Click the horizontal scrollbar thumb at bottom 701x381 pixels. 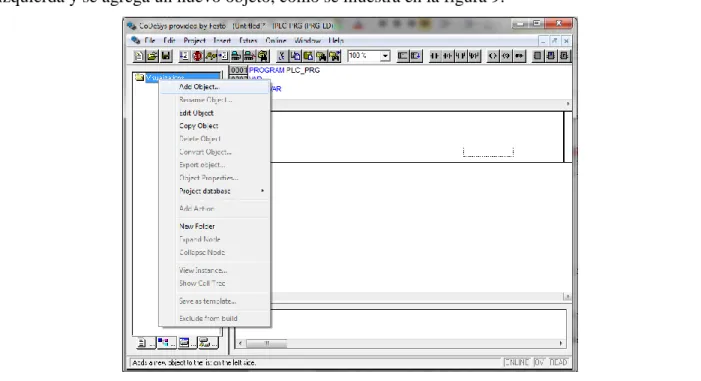coord(266,343)
